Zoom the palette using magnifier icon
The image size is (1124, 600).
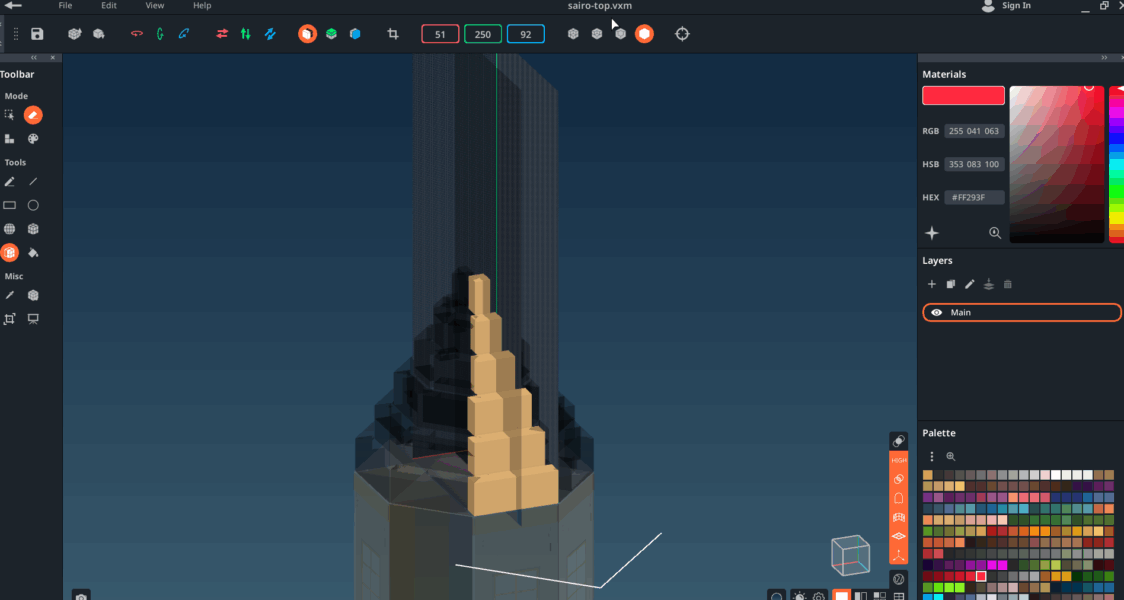951,456
